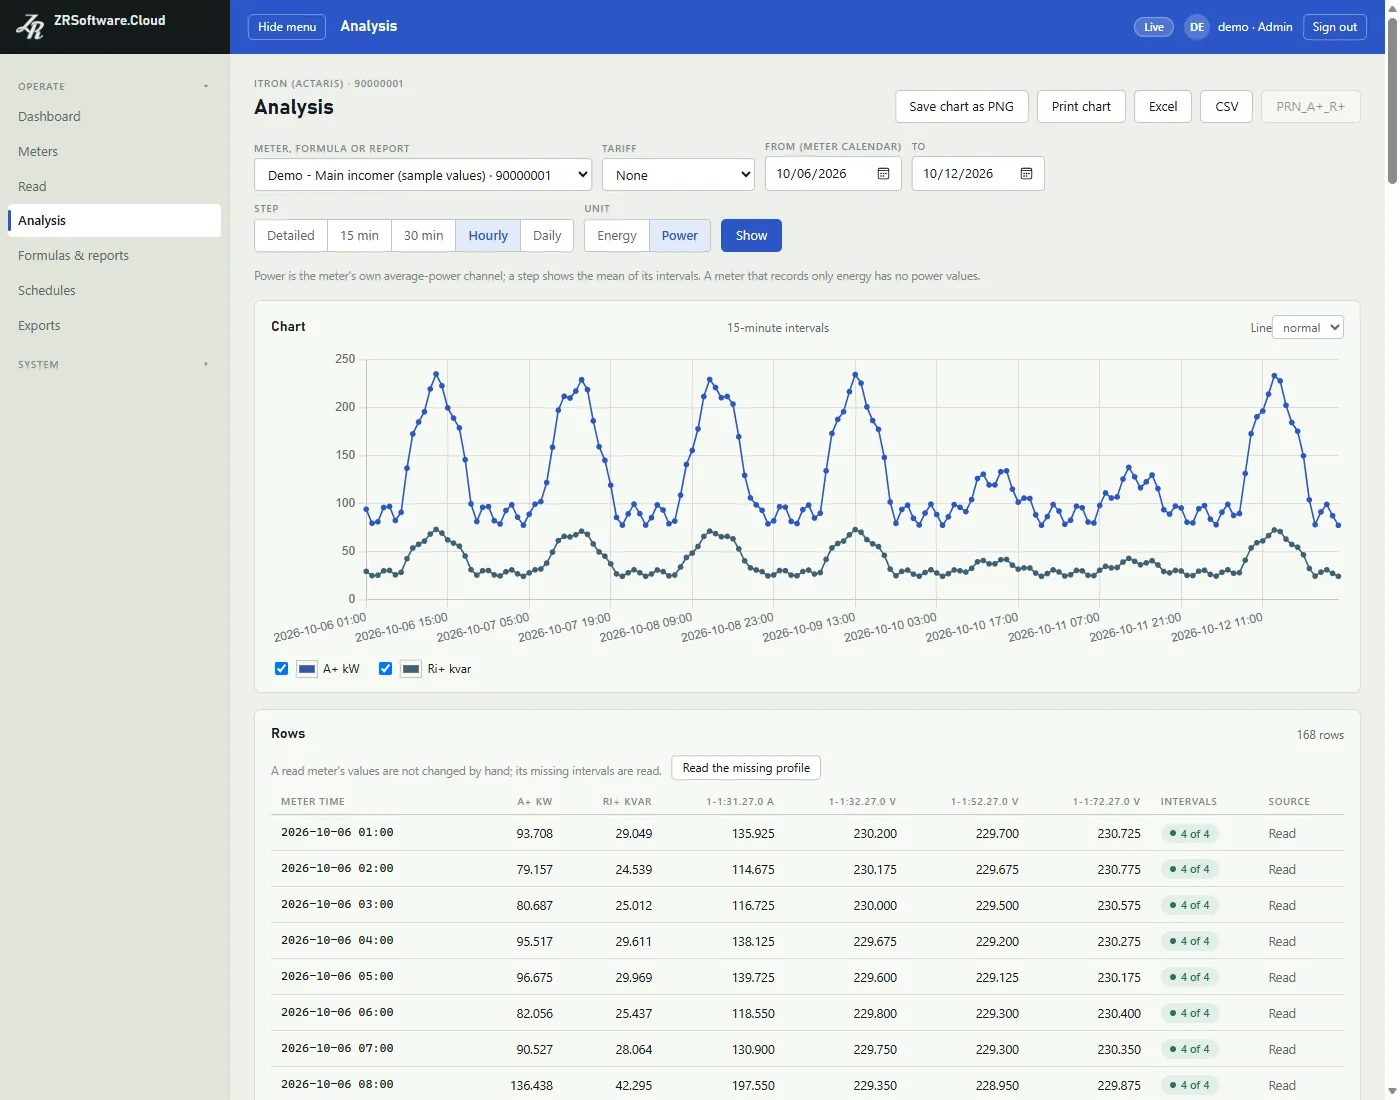This screenshot has height=1100, width=1400.
Task: Click the PRN_A+_R+ button
Action: 1311,107
